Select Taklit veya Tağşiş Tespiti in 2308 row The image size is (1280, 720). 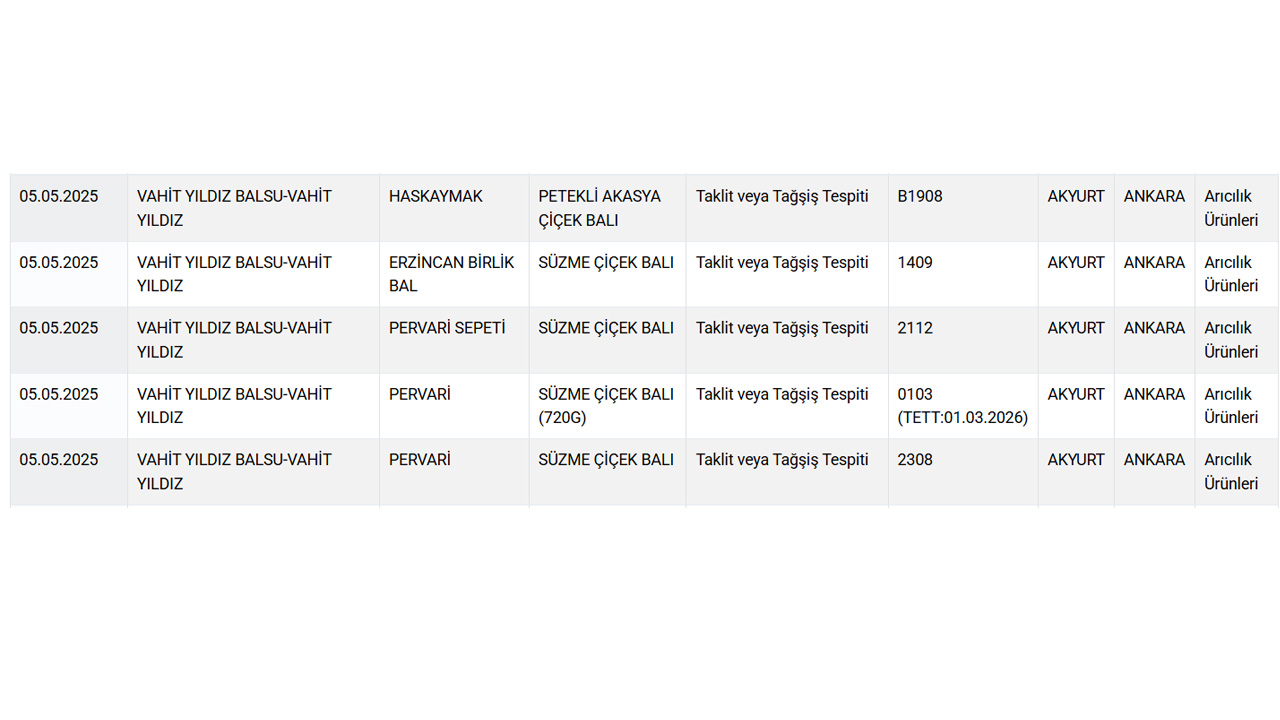tap(782, 460)
